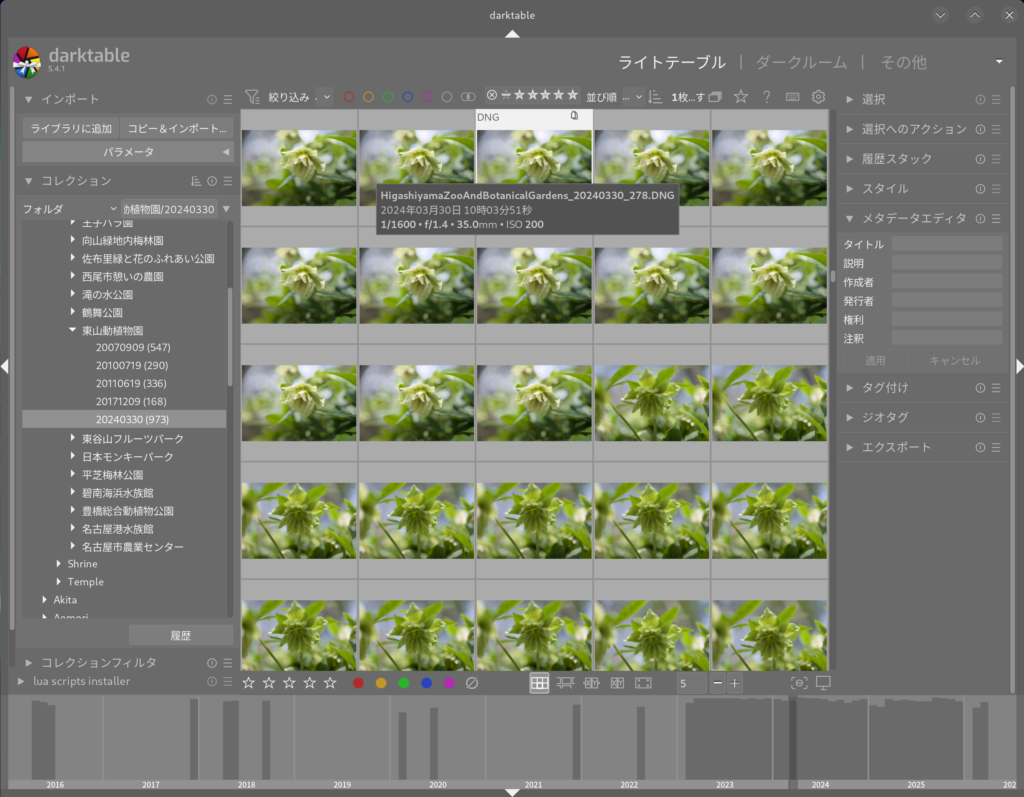Select filemanager grid layout icon
This screenshot has width=1024, height=797.
539,683
